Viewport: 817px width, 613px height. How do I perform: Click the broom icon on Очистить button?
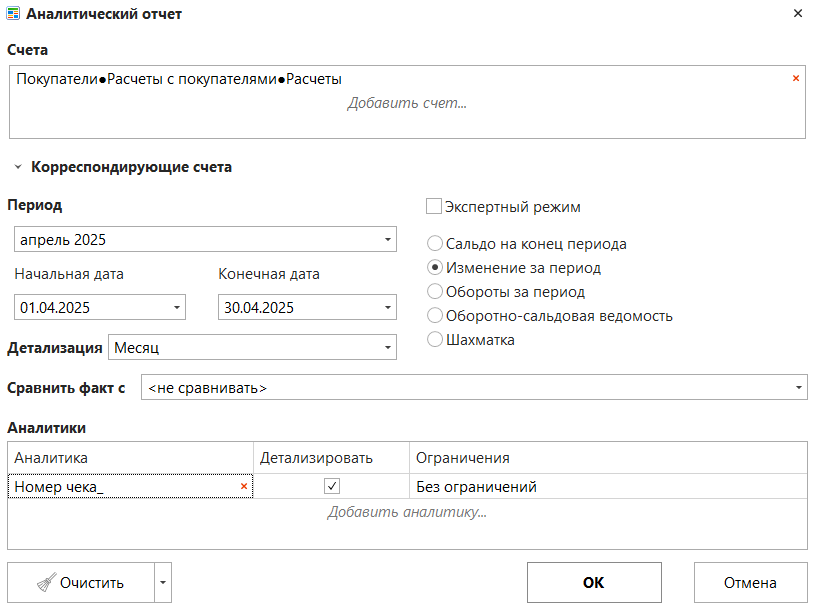point(45,583)
